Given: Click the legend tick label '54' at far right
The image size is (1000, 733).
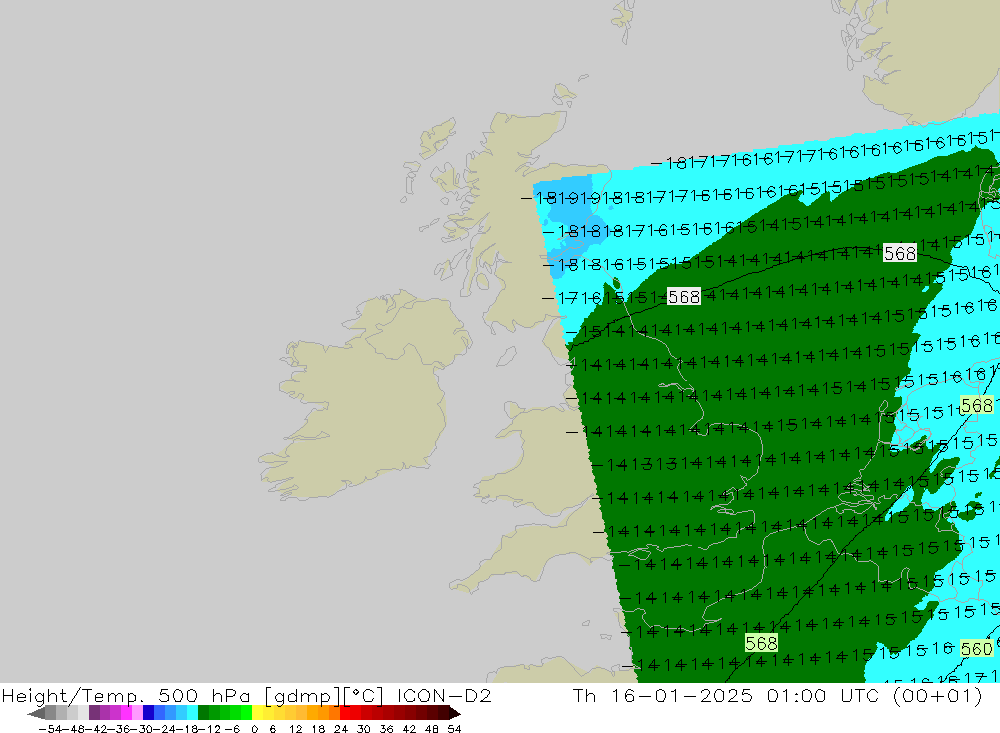Looking at the screenshot, I should tap(454, 729).
